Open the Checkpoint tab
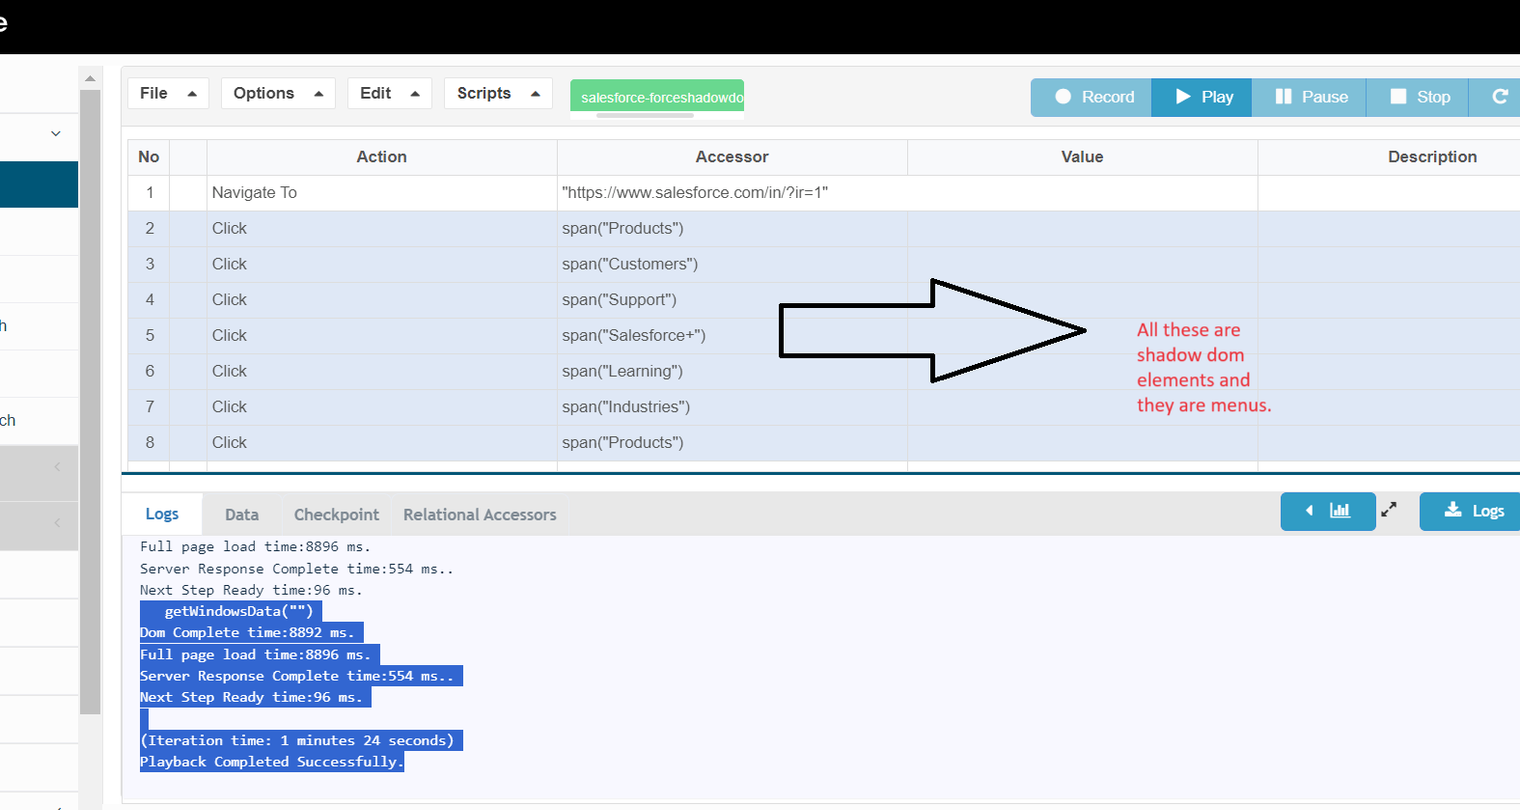The image size is (1520, 810). point(336,515)
